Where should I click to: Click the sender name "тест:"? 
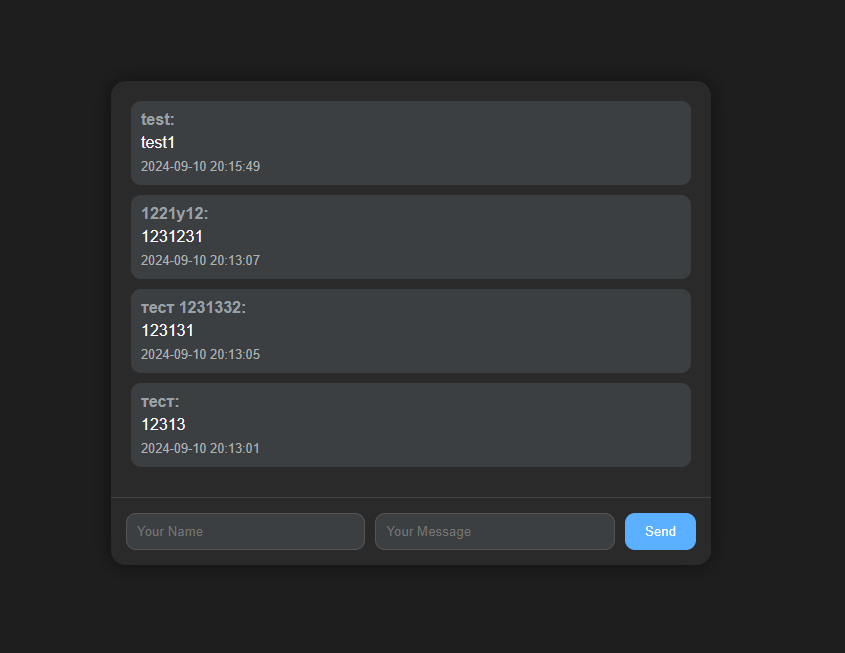(x=160, y=402)
